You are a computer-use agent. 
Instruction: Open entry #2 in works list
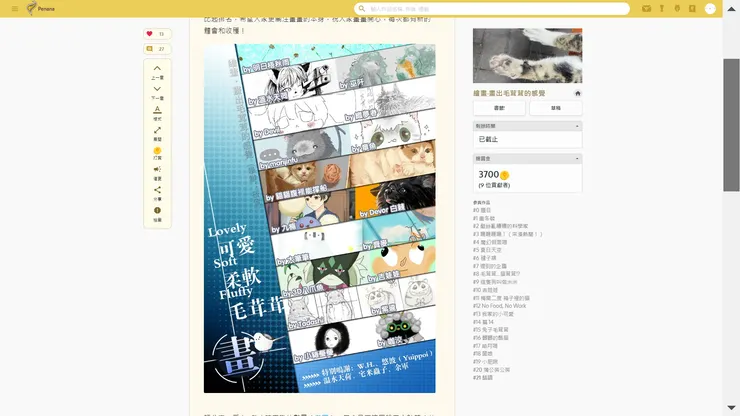coord(500,226)
